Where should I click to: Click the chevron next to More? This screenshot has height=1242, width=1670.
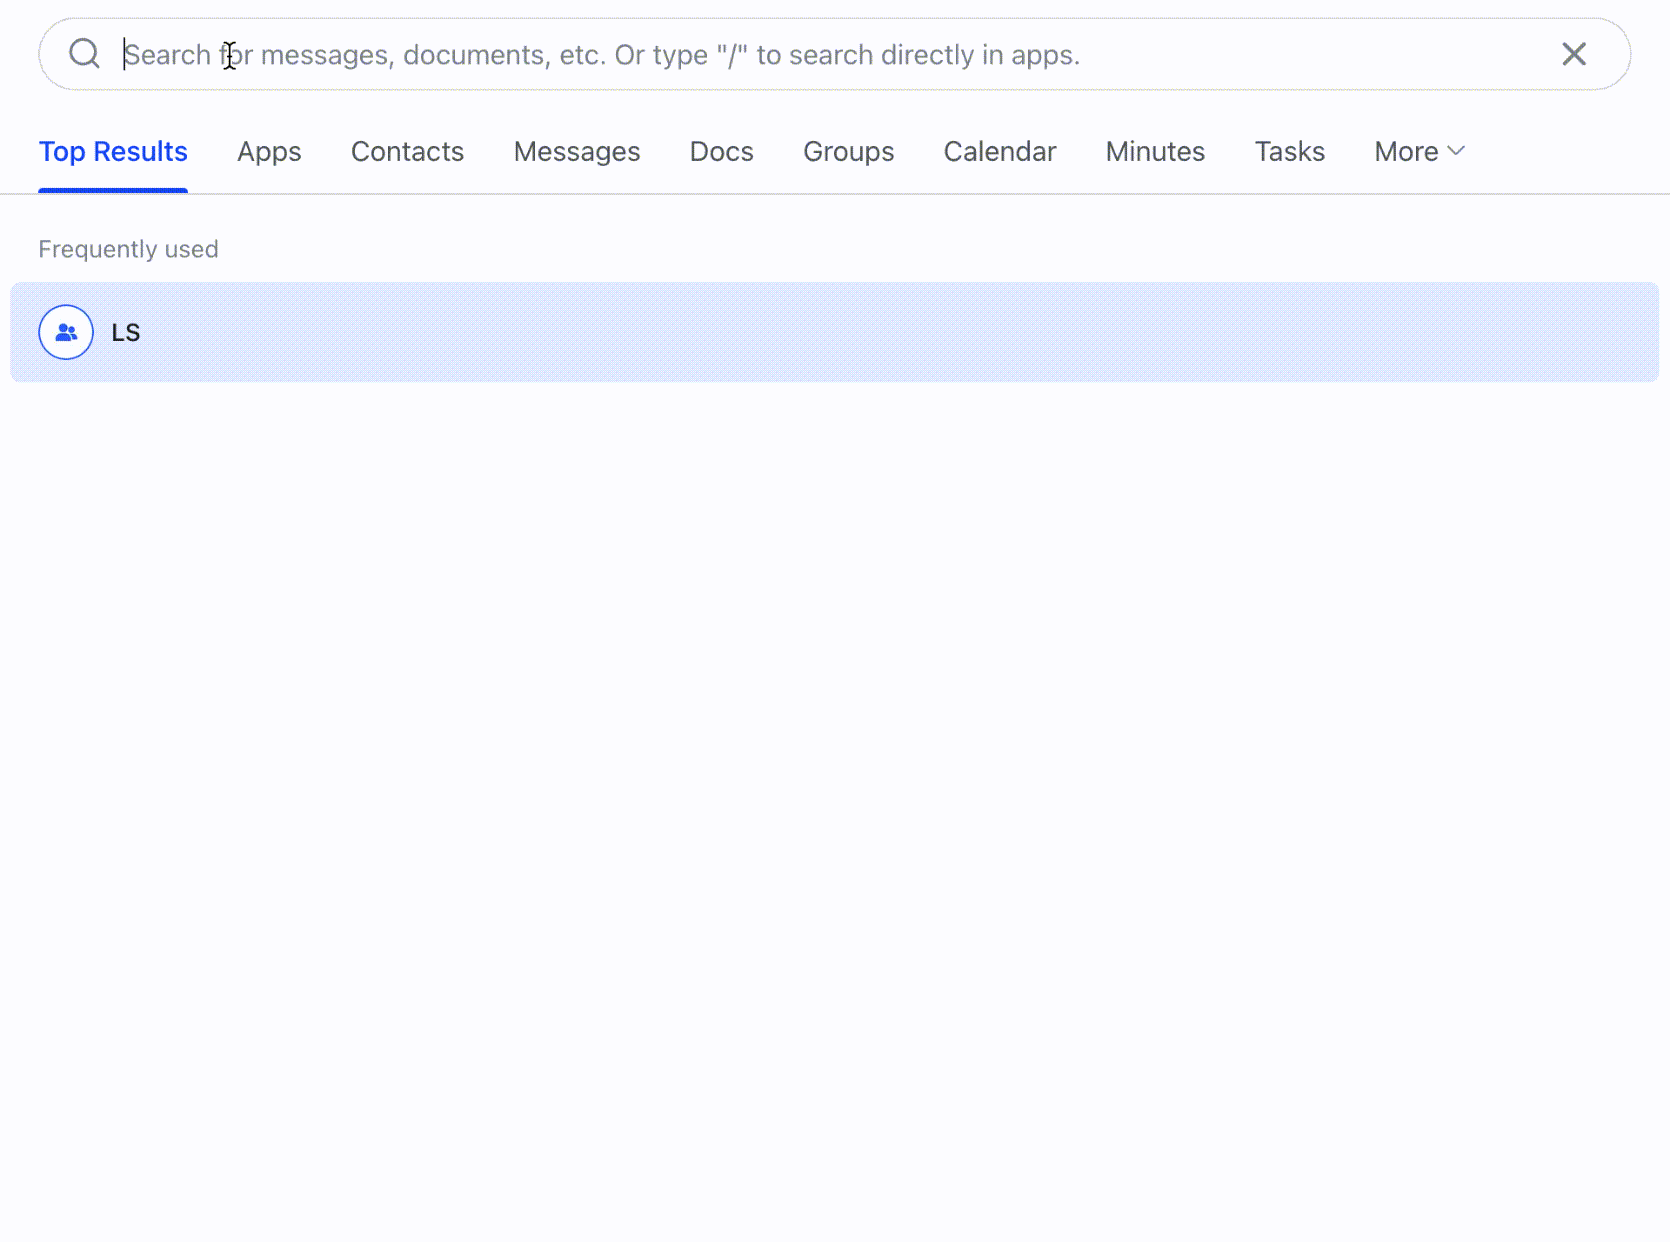coord(1455,151)
